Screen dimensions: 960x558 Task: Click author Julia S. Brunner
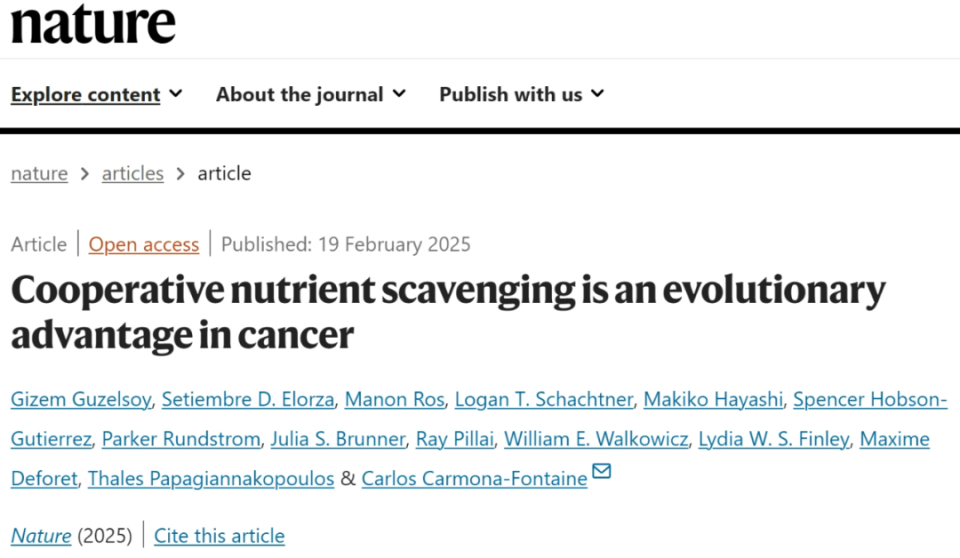[x=339, y=439]
